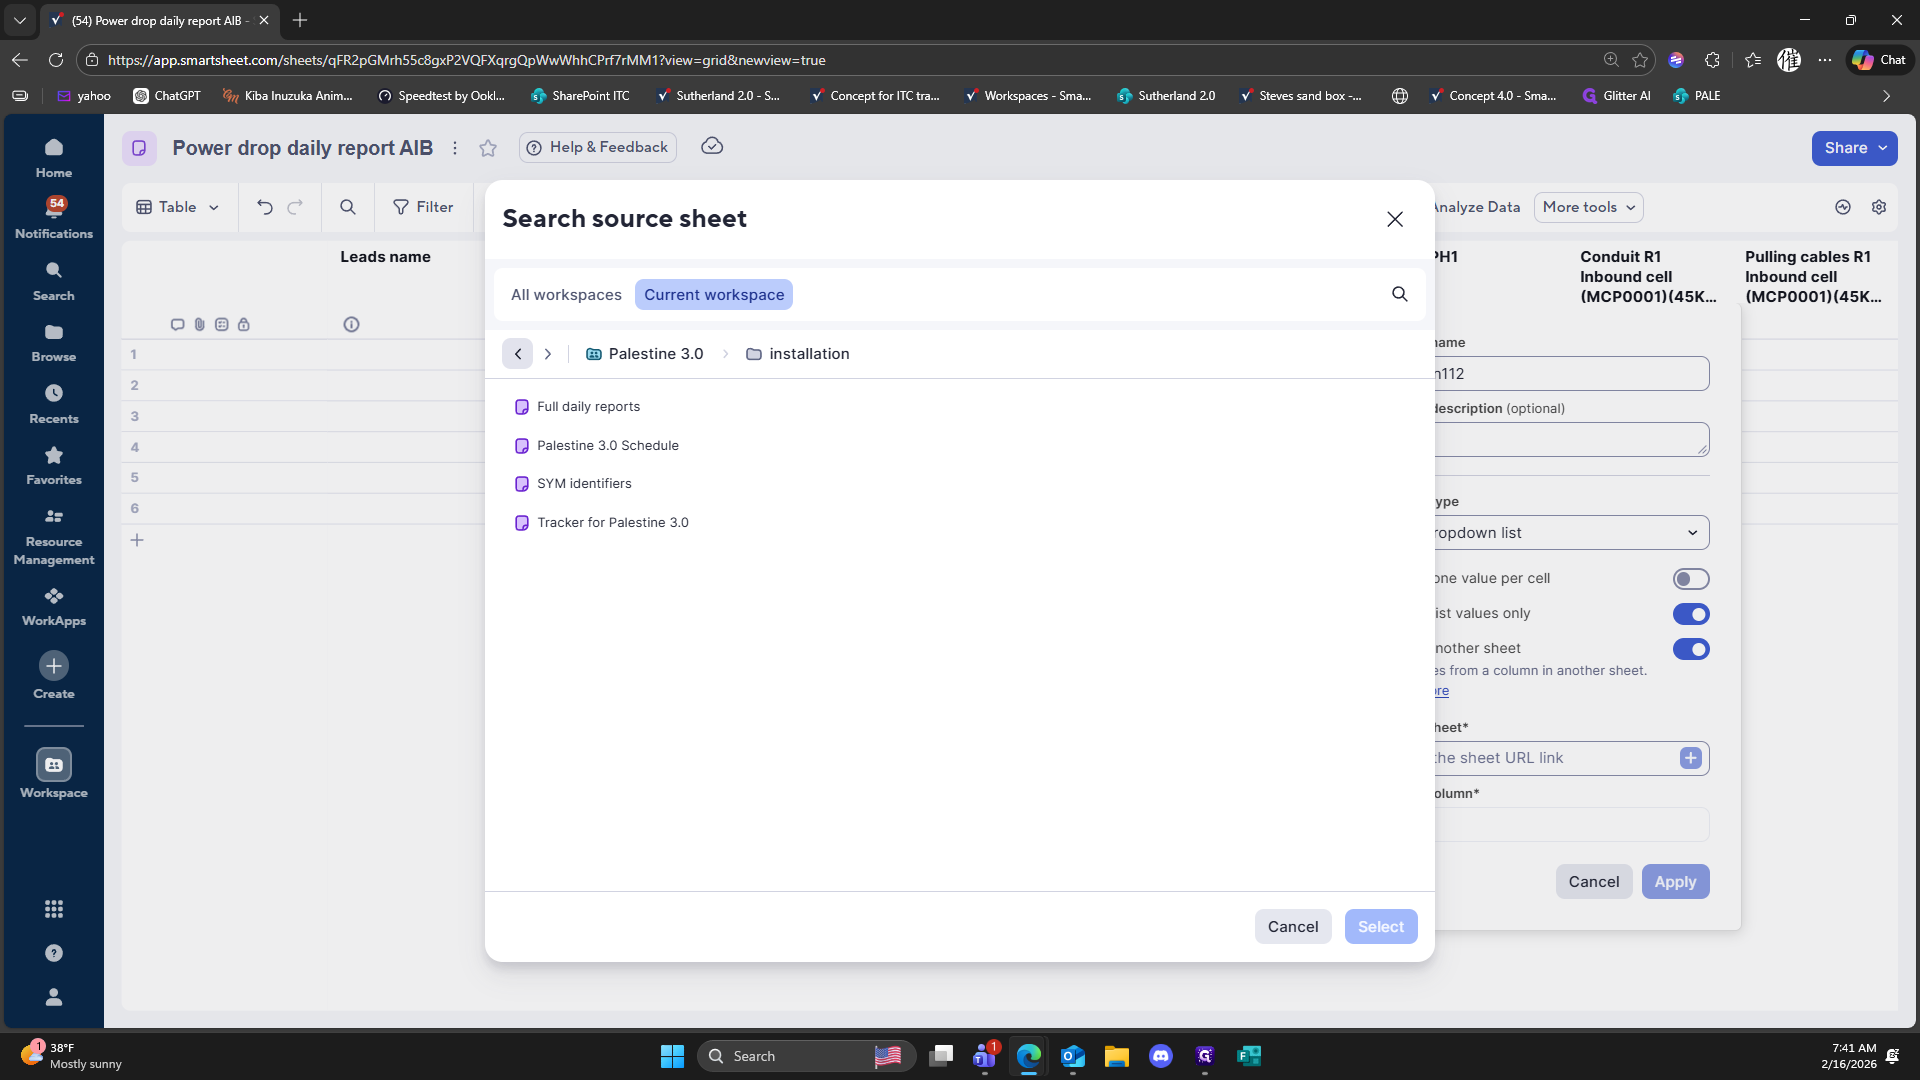Open Microsoft Teams from taskbar

tap(985, 1056)
